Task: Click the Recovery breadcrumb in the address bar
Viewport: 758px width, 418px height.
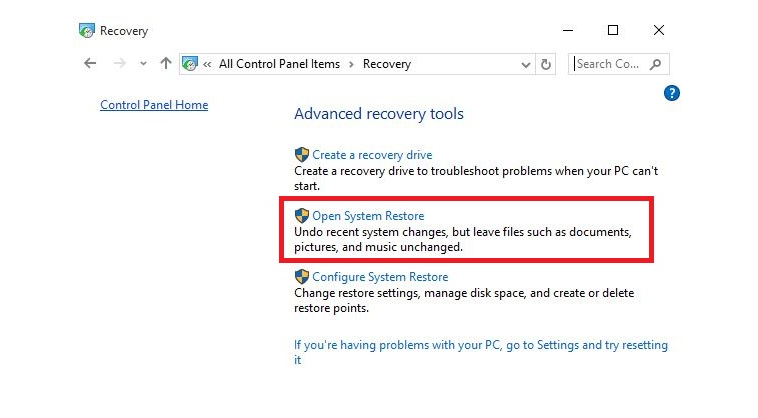Action: tap(387, 64)
